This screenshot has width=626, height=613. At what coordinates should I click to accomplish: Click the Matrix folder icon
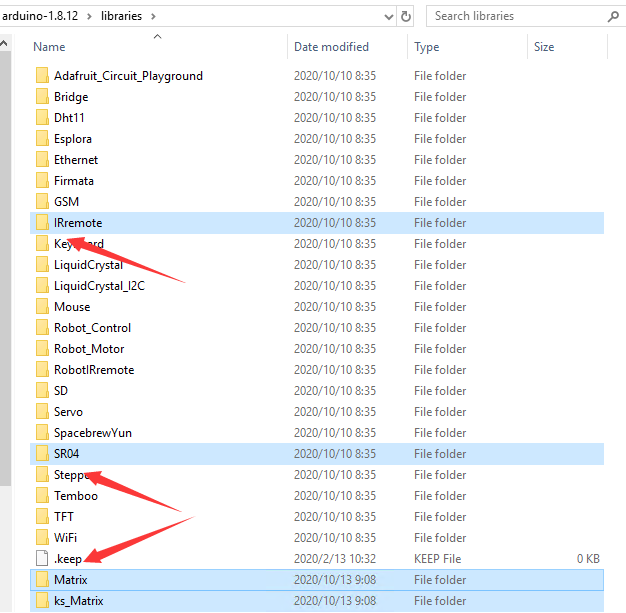click(x=42, y=579)
